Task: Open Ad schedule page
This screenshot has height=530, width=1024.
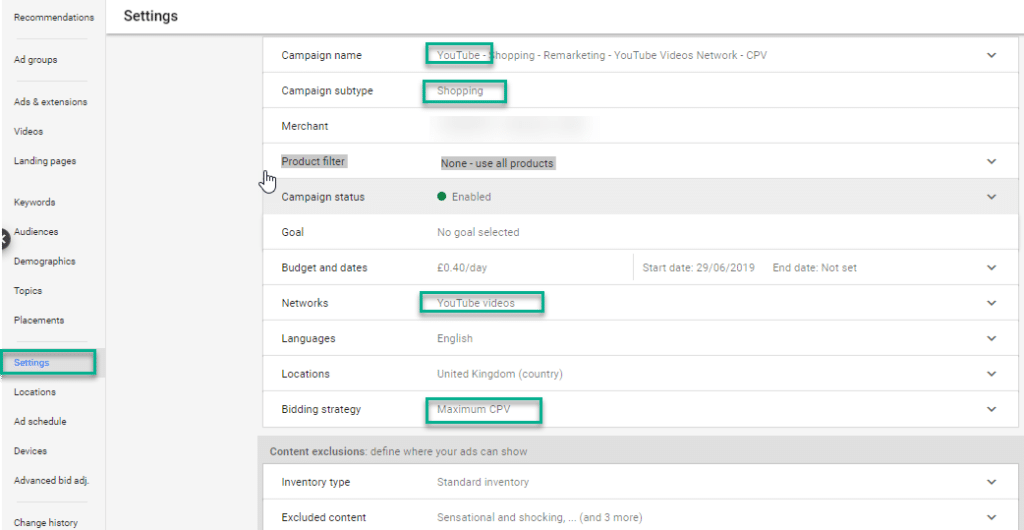Action: point(40,422)
